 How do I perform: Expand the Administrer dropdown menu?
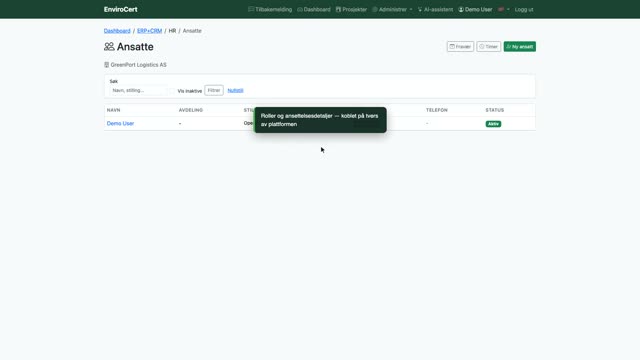392,9
